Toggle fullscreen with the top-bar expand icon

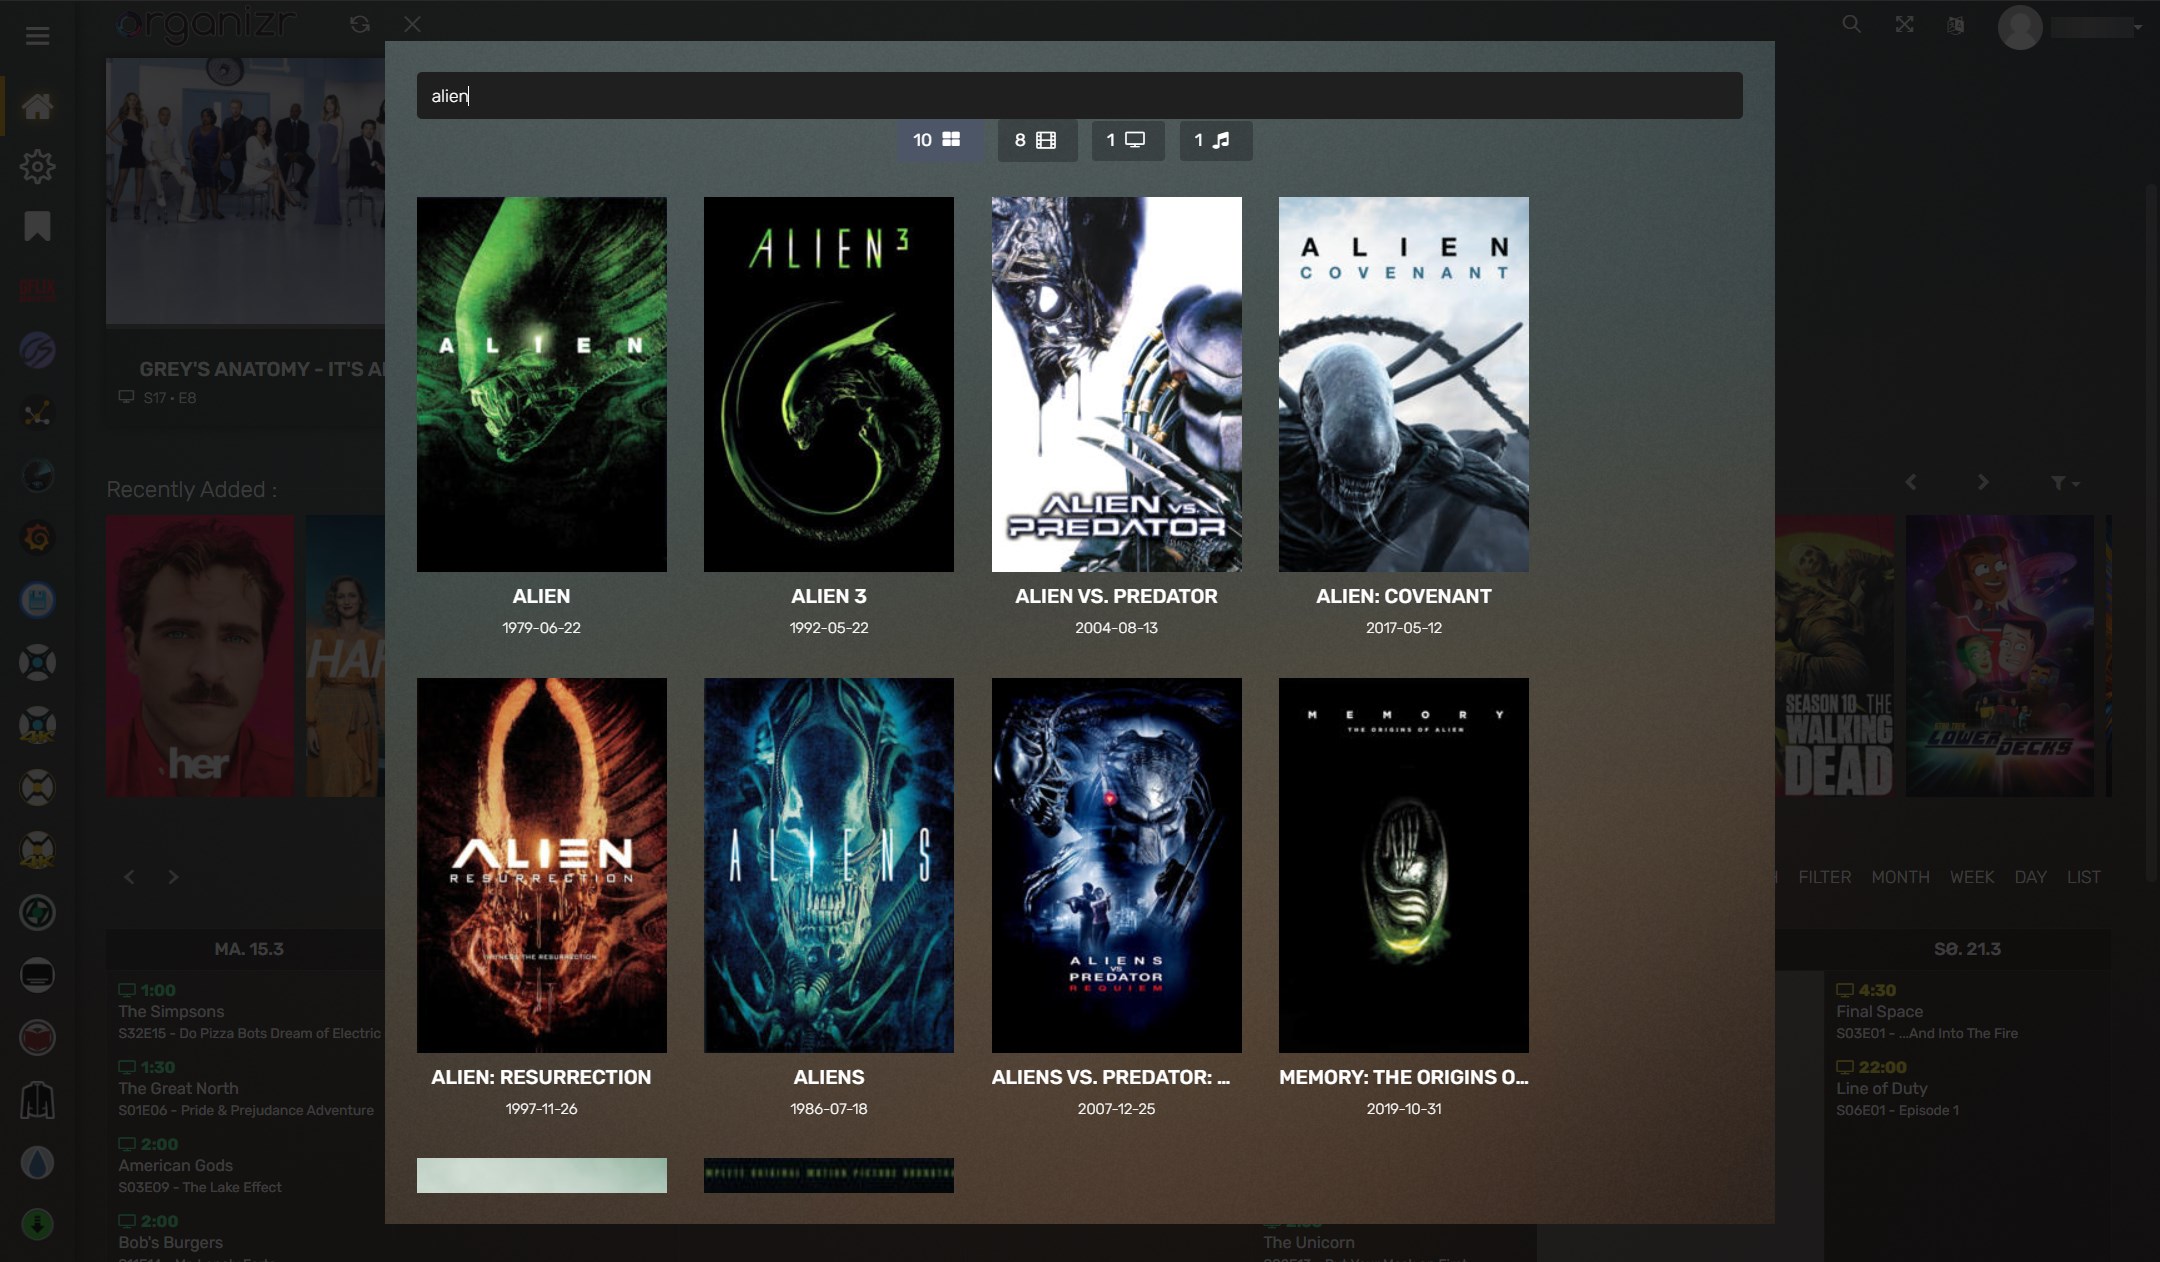[1904, 24]
